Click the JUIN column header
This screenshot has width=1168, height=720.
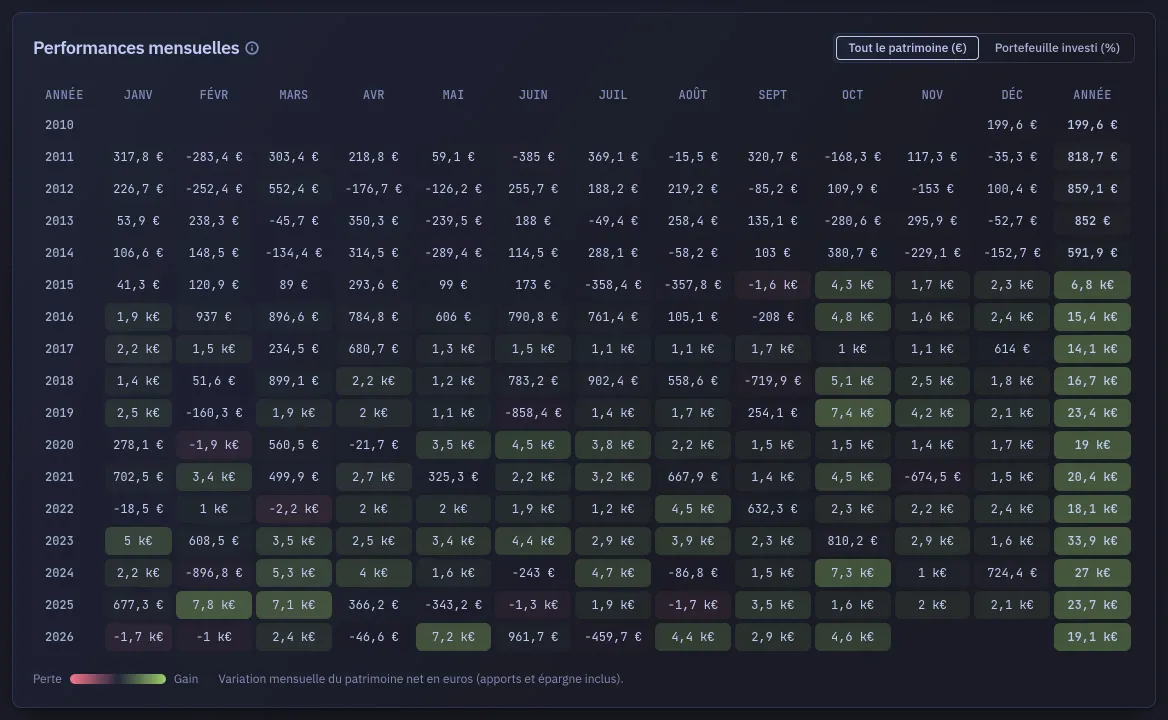(x=533, y=95)
